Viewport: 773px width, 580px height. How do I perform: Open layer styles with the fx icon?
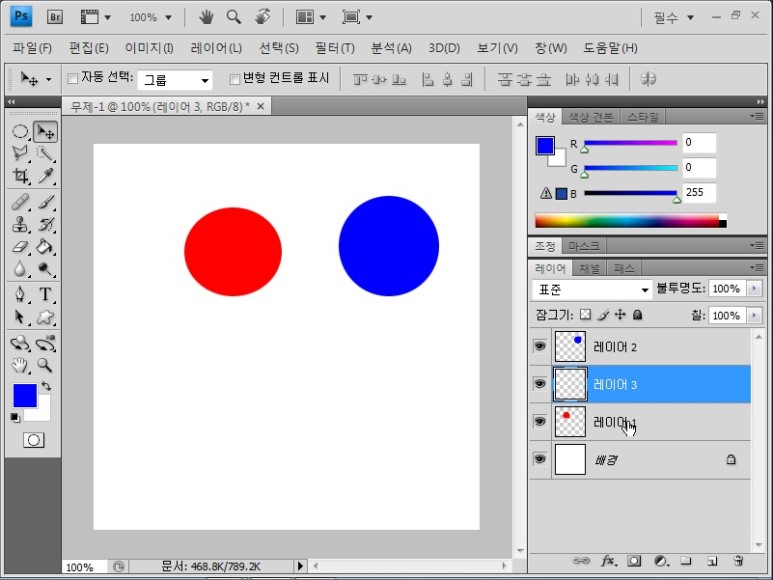[607, 561]
